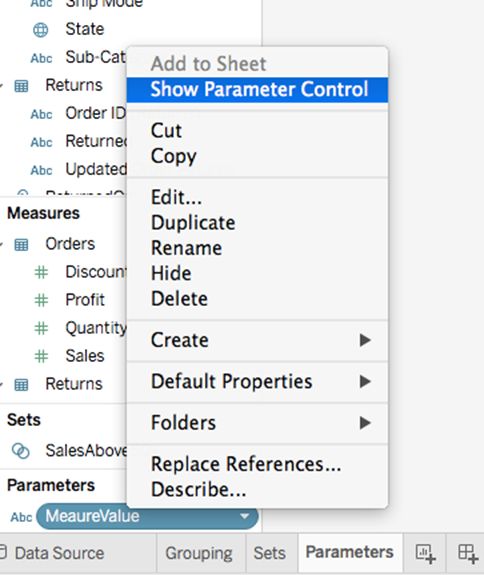Screen dimensions: 484x575
Task: Click the new dashboard icon
Action: click(468, 553)
